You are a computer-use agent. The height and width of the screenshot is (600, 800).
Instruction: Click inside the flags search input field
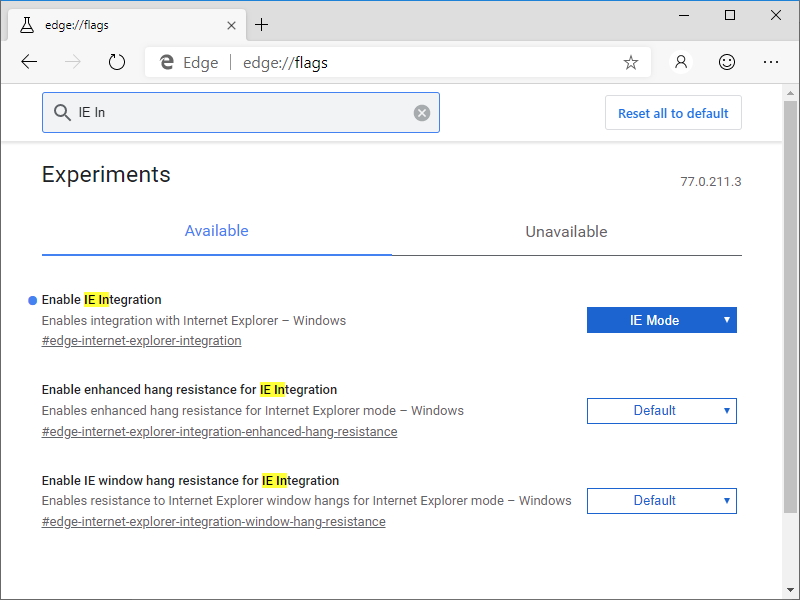(240, 112)
